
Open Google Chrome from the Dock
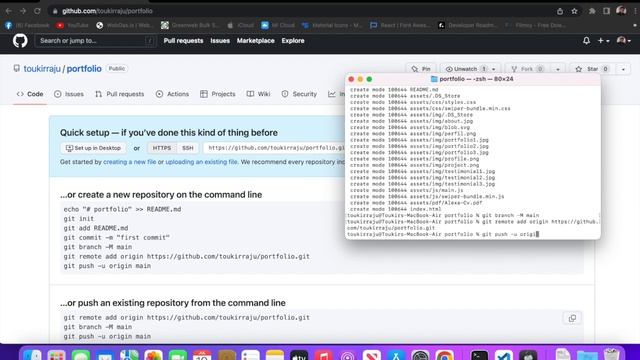tap(444, 356)
